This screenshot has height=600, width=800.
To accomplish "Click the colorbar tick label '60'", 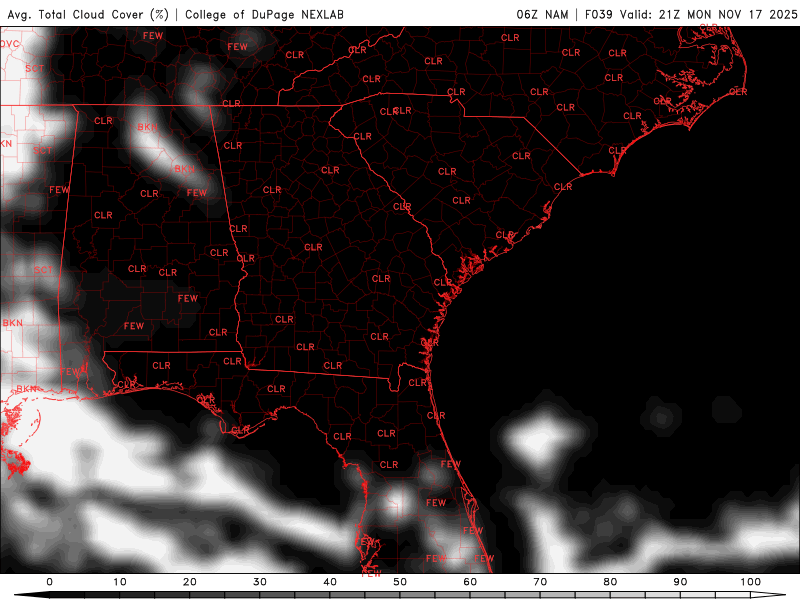I will click(x=470, y=582).
